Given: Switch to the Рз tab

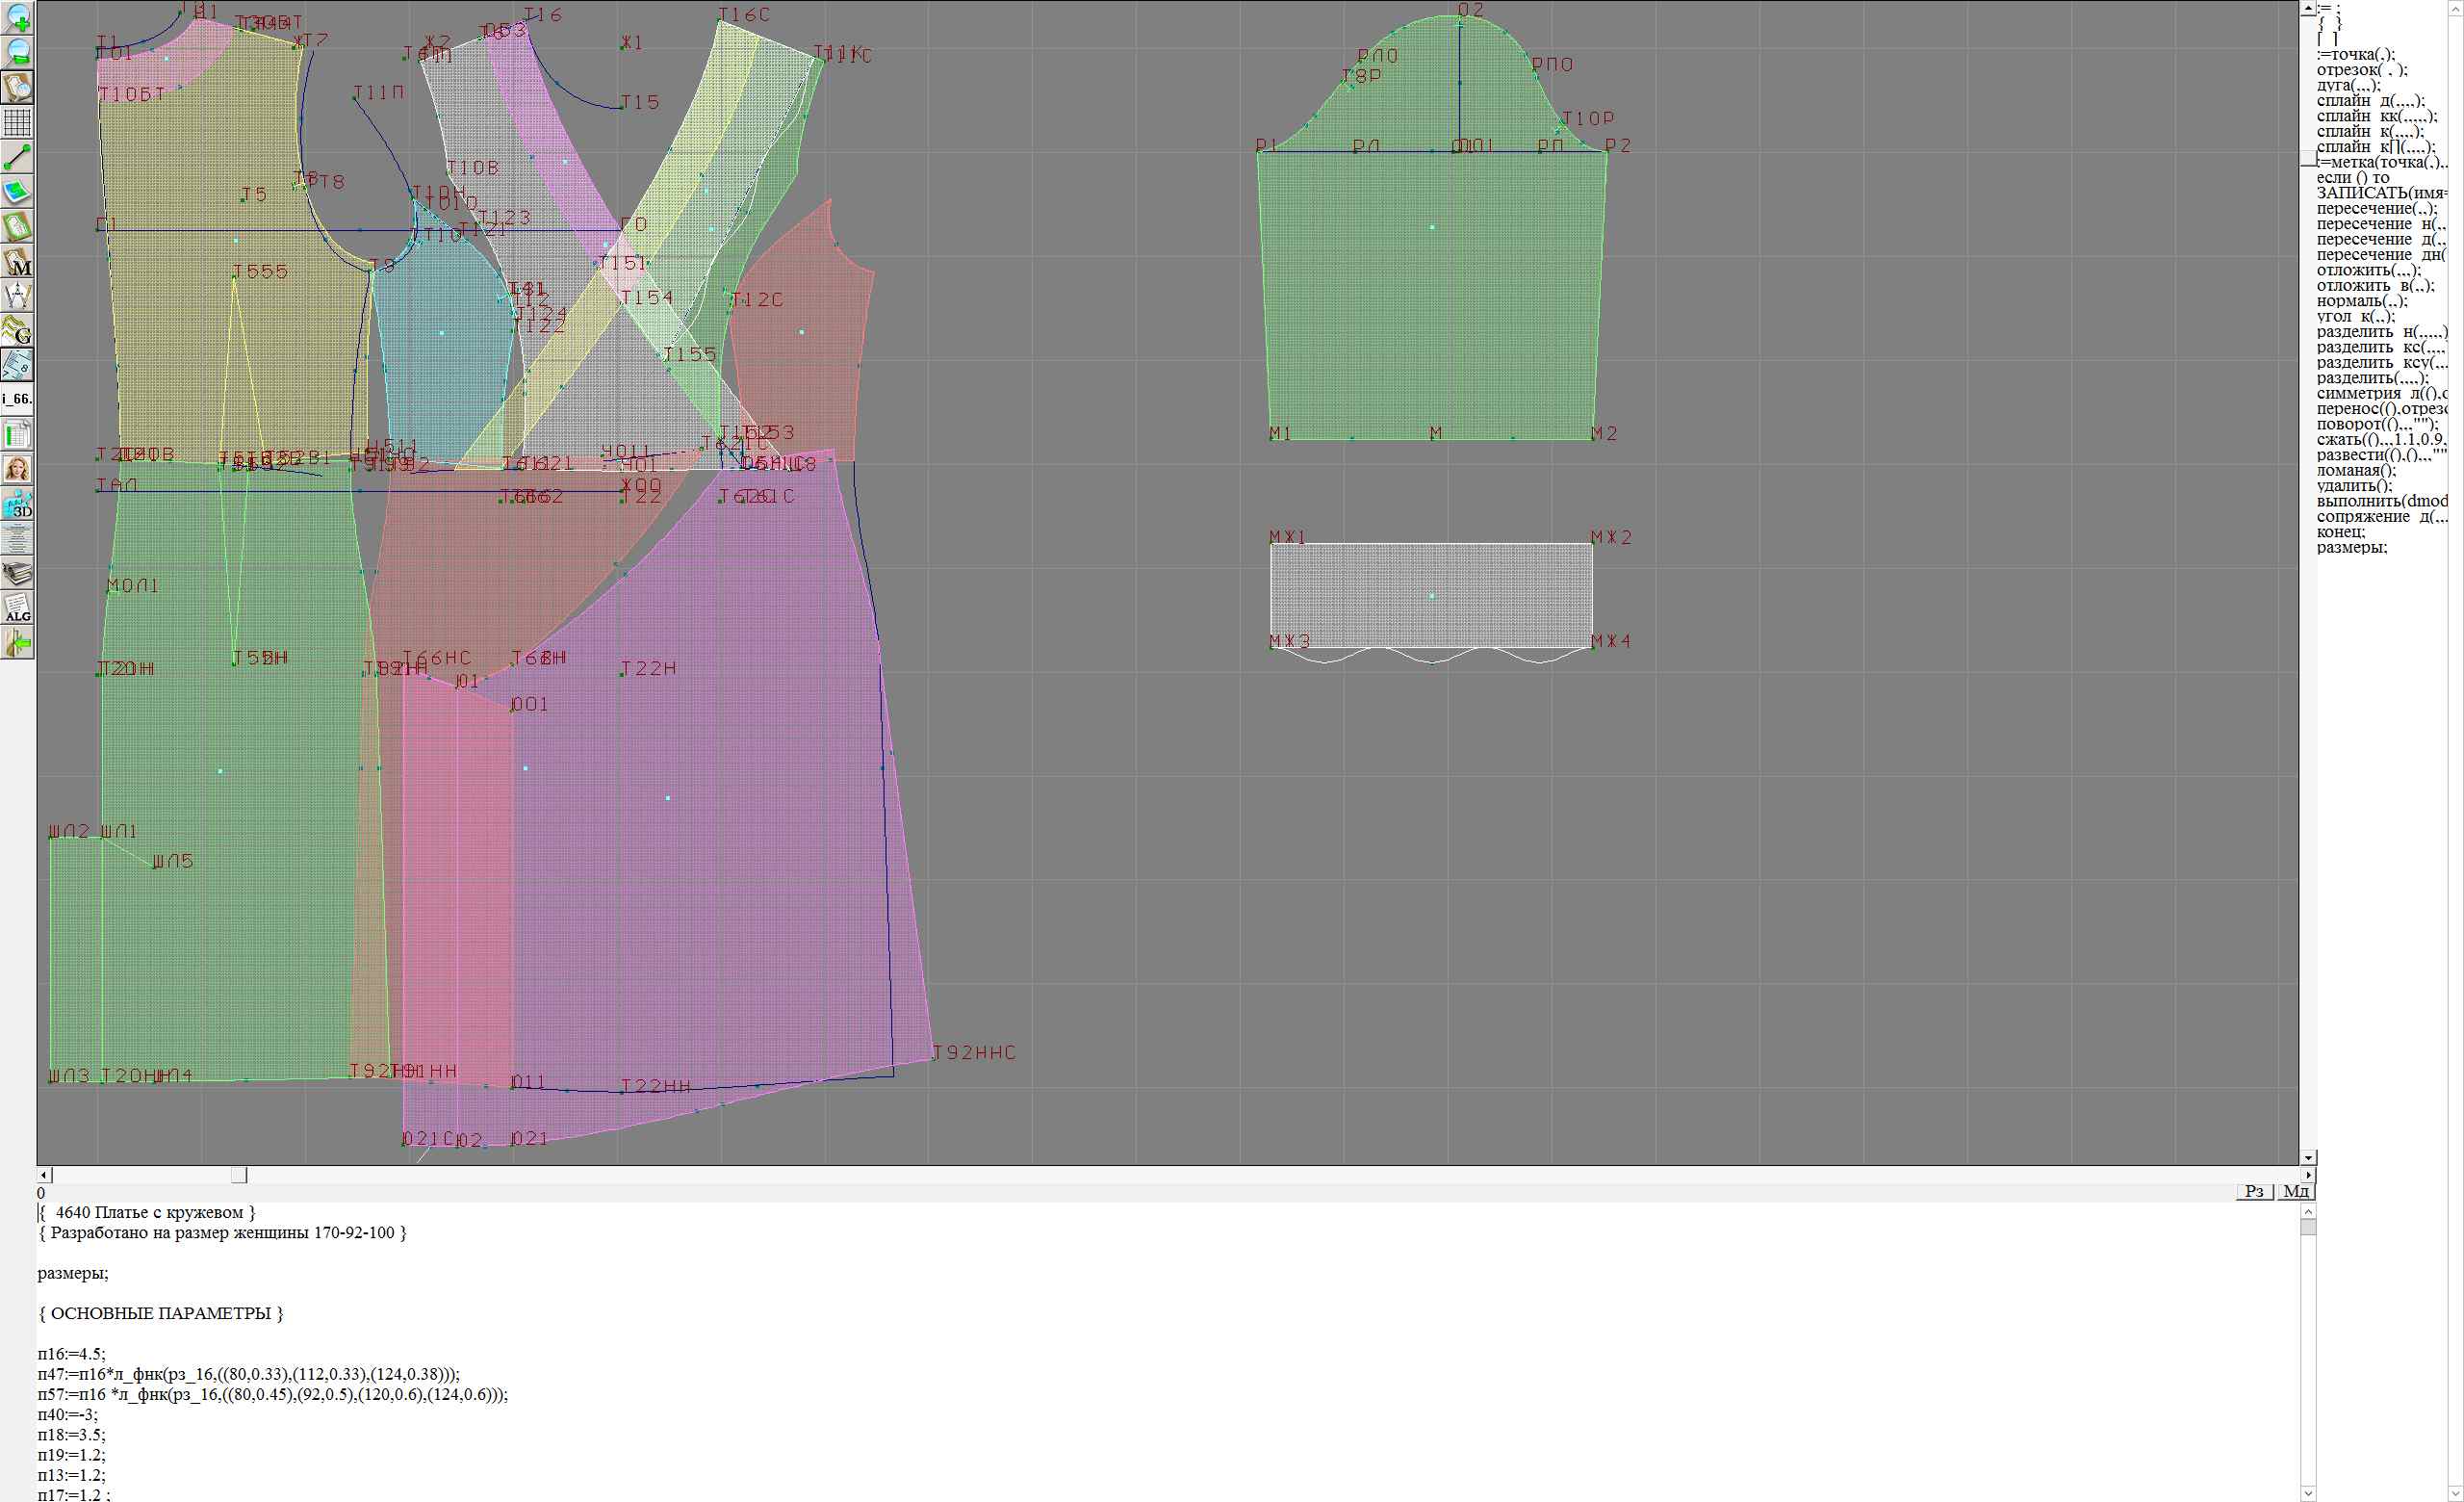Looking at the screenshot, I should [2254, 1191].
